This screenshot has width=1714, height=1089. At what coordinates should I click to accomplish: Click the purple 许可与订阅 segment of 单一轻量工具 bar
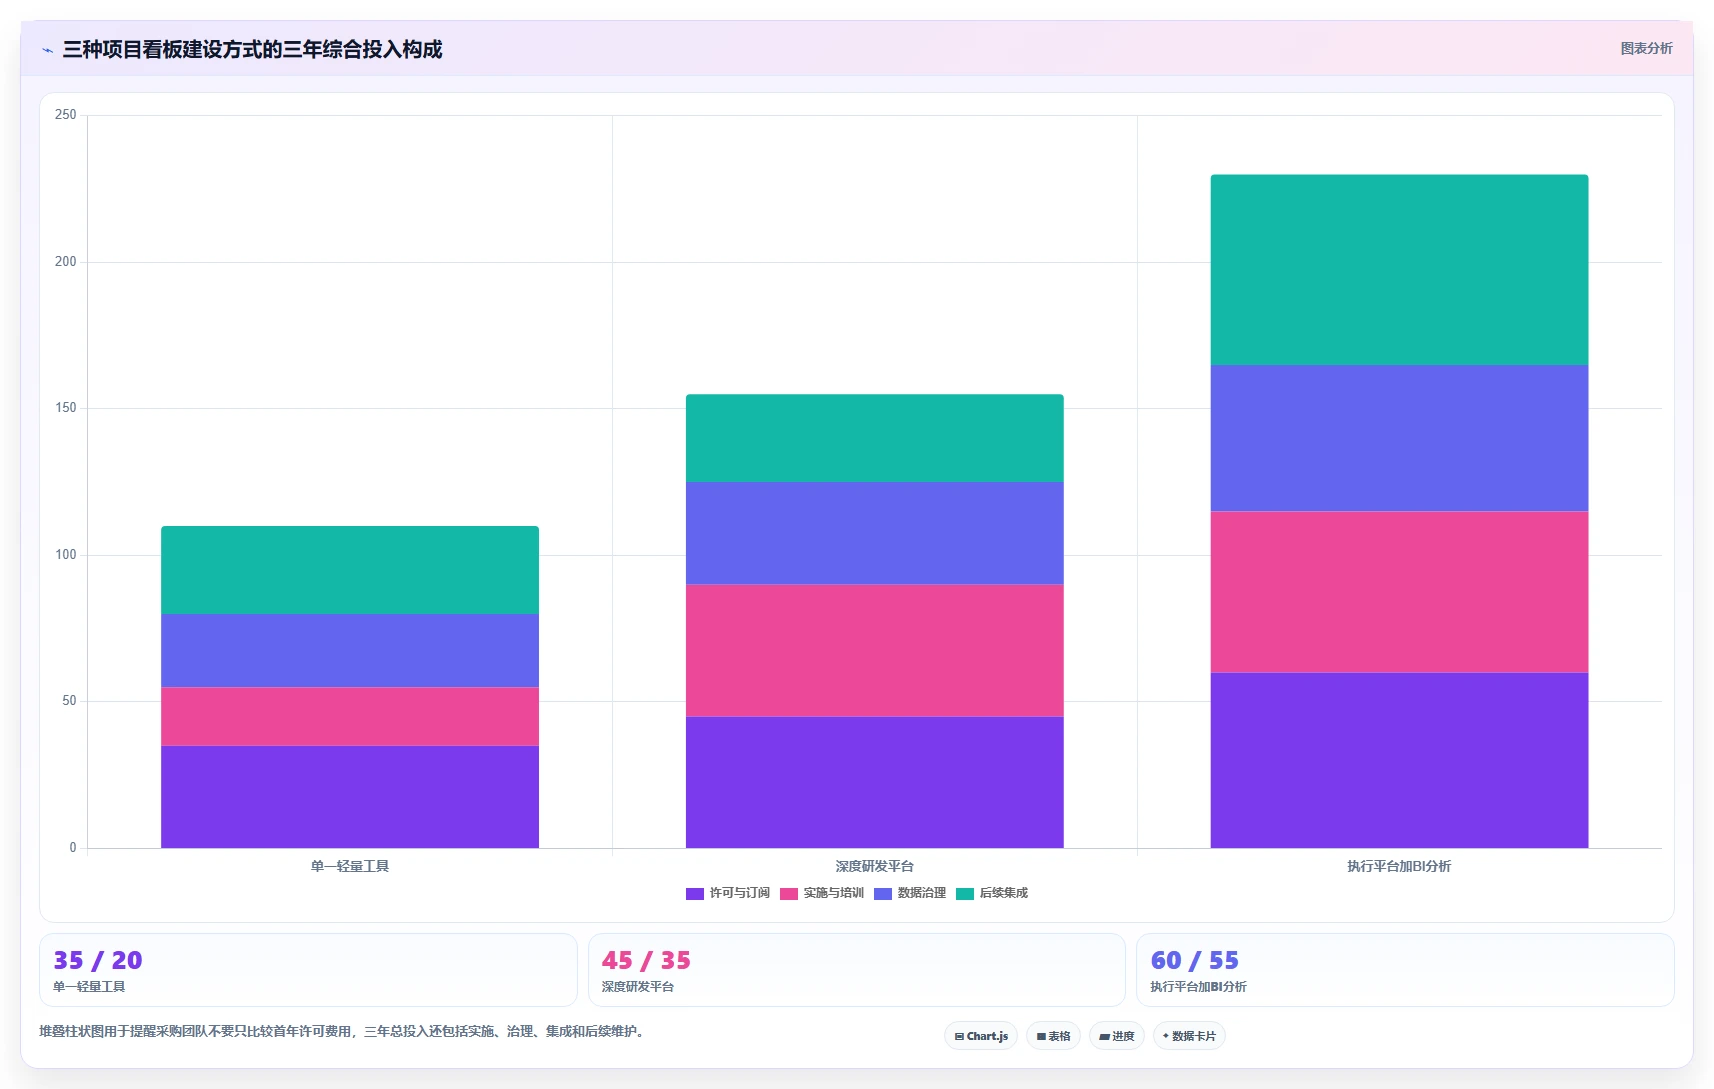tap(350, 797)
